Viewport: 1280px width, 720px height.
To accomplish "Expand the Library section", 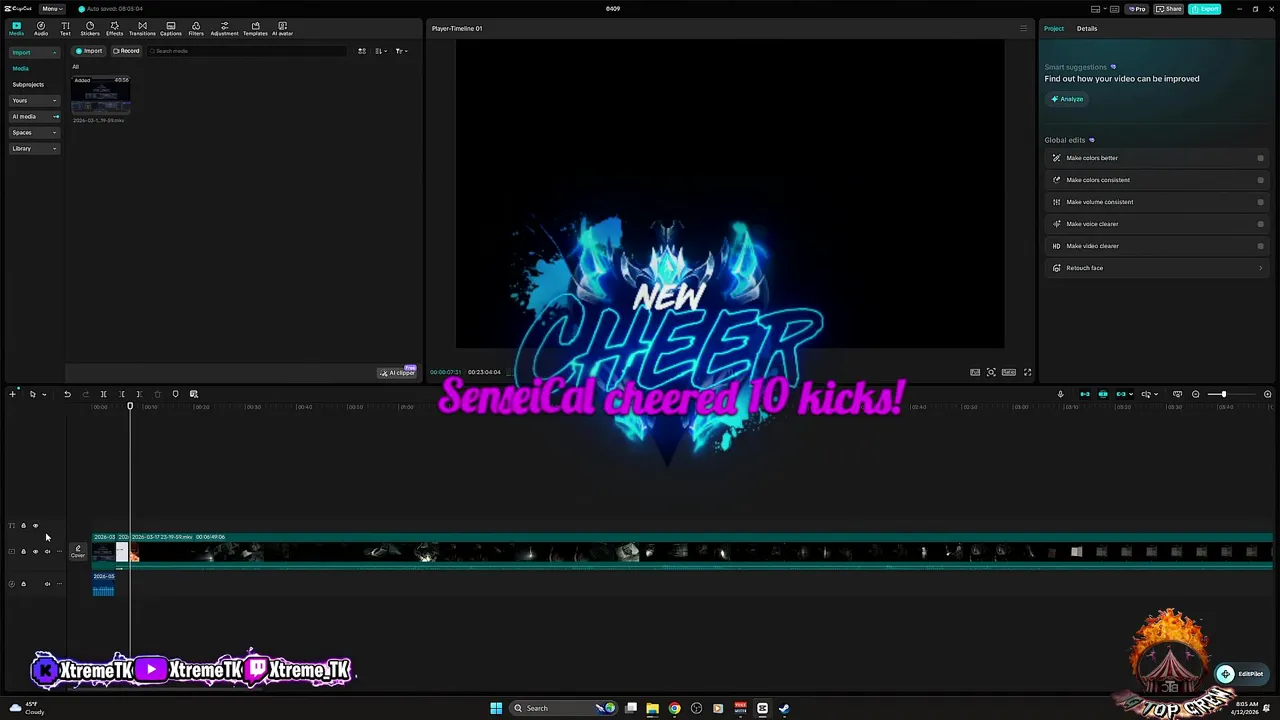I will click(34, 148).
